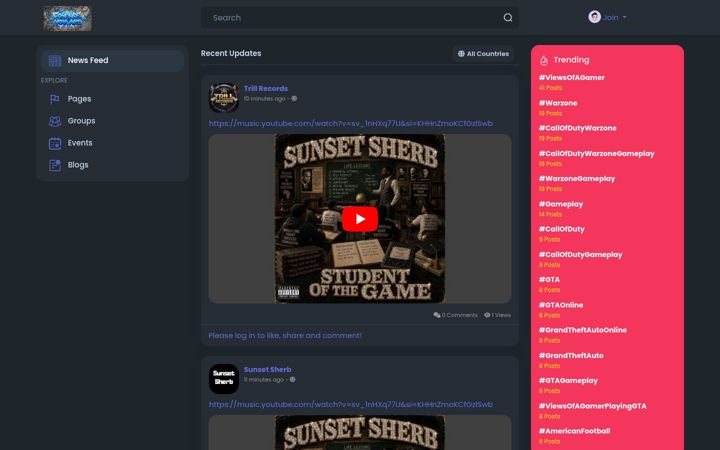Click Trill Records profile avatar
This screenshot has height=450, width=720.
tap(224, 98)
